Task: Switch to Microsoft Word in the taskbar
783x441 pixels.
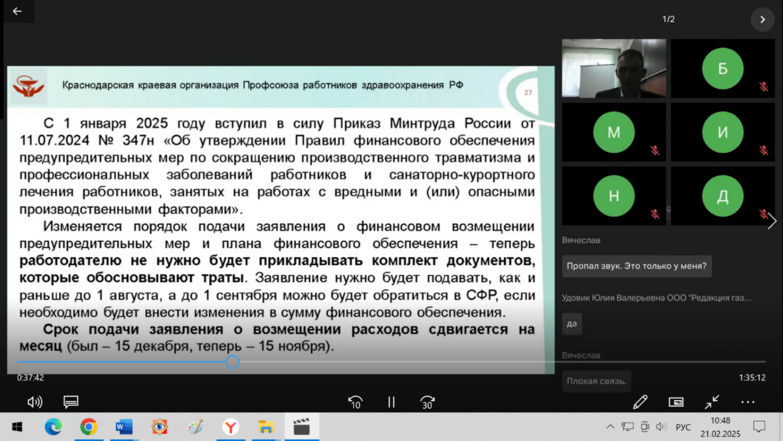Action: (124, 427)
